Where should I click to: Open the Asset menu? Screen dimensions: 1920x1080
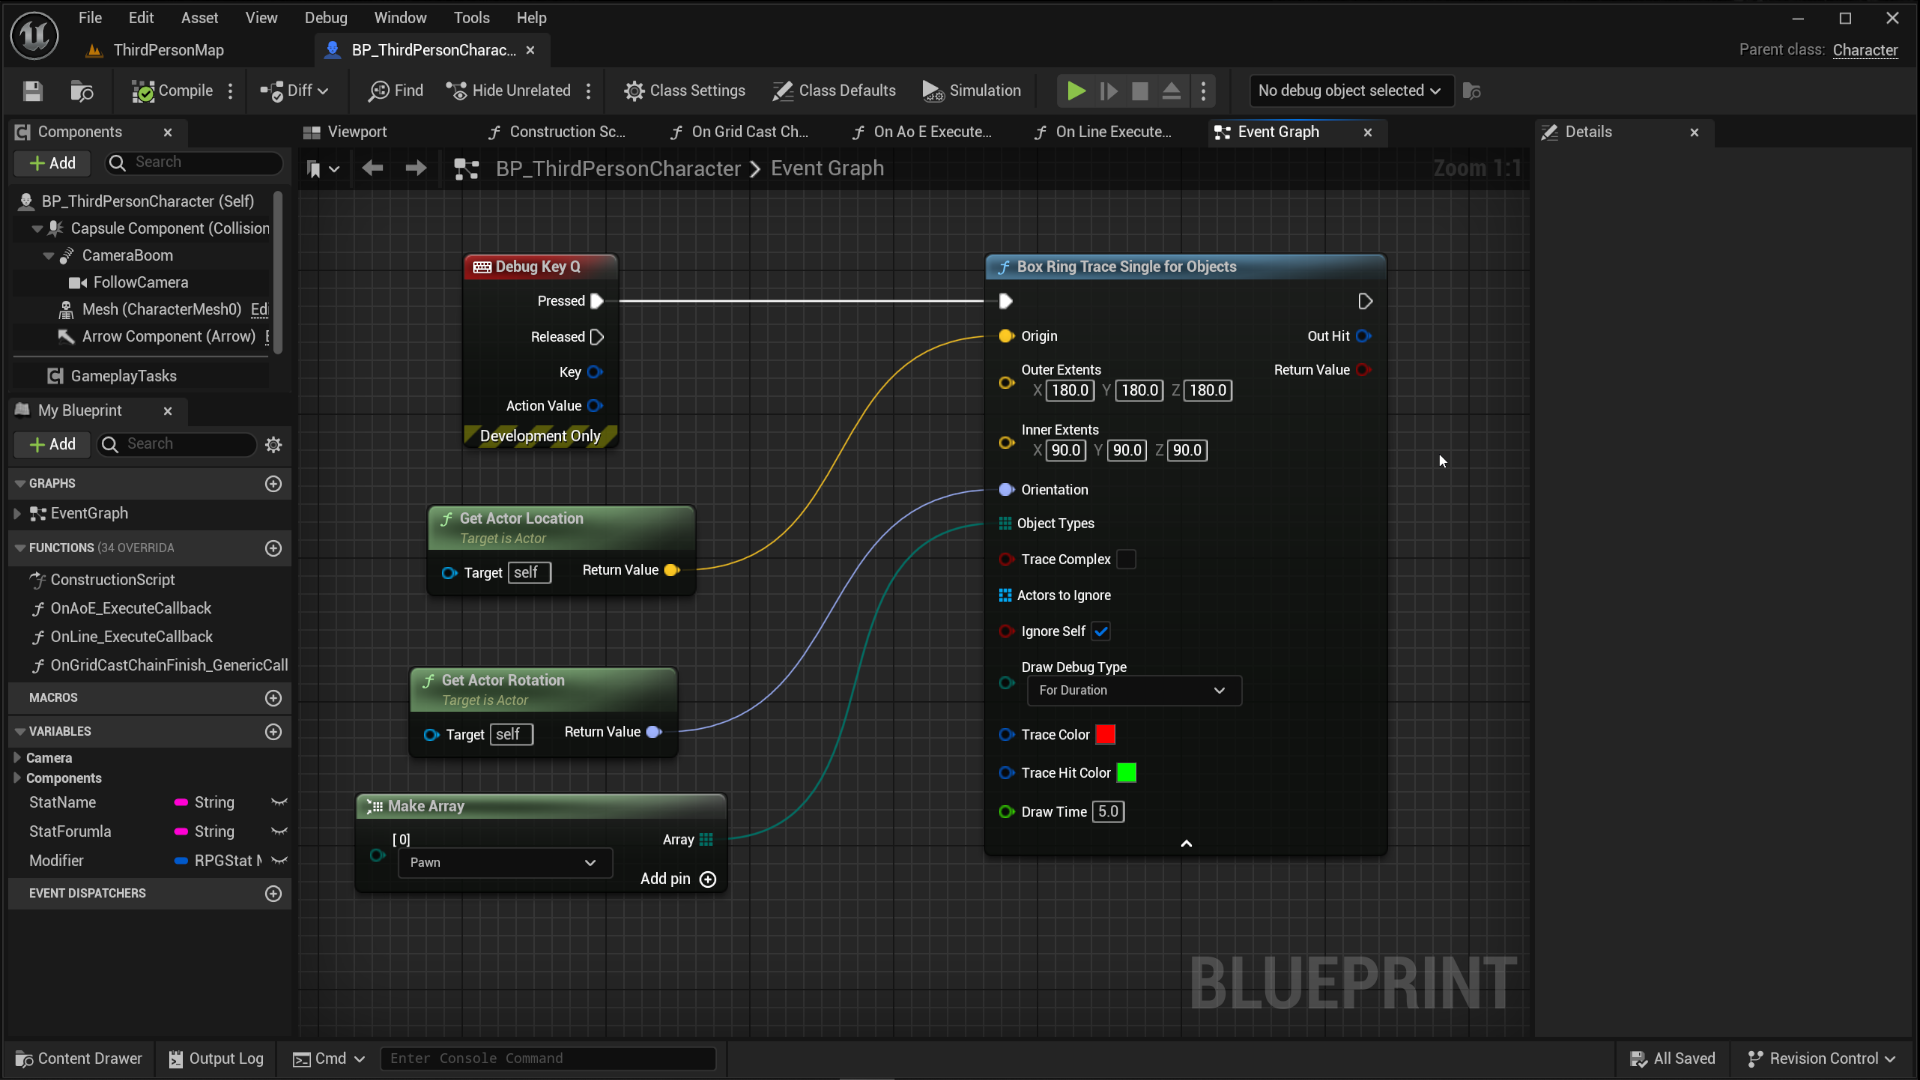coord(199,18)
